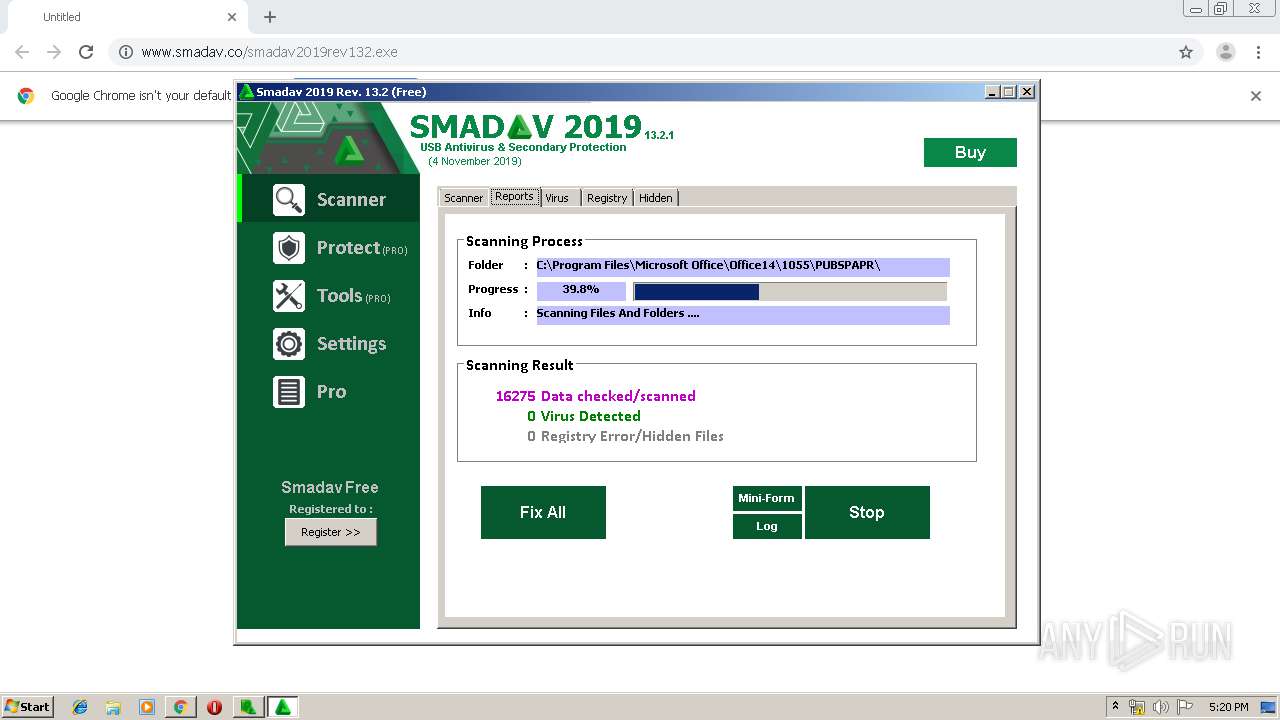The width and height of the screenshot is (1280, 720).
Task: Select the Protect shield icon
Action: [x=289, y=248]
